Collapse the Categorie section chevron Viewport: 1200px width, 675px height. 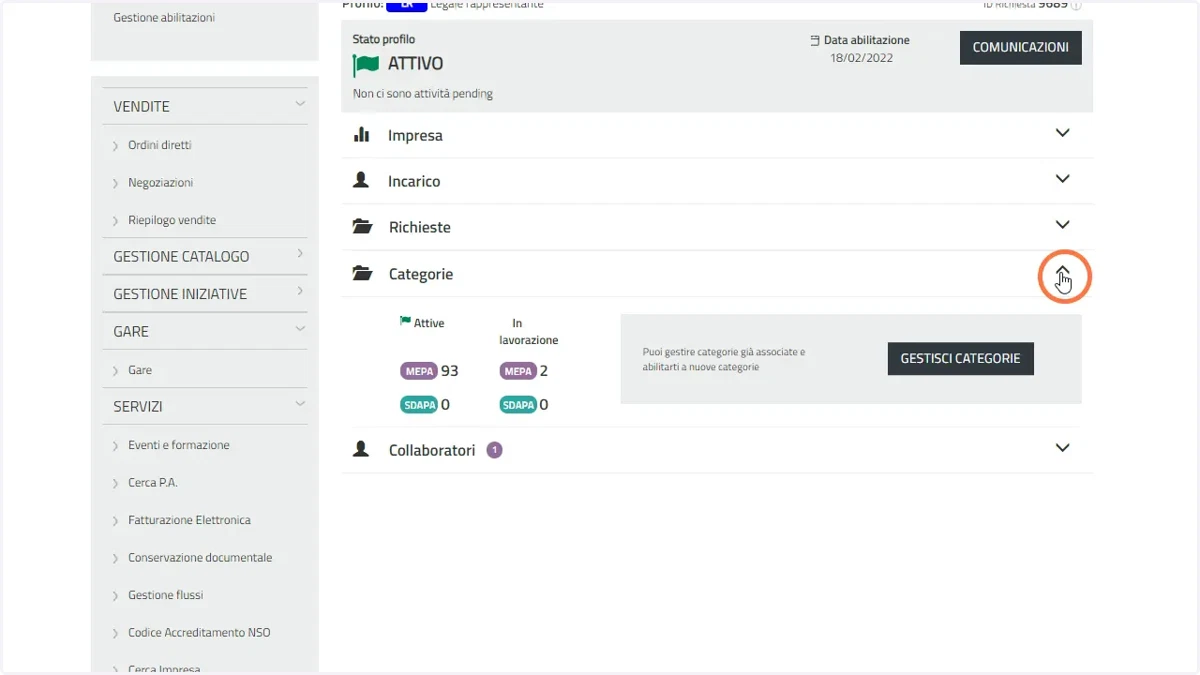coord(1063,272)
